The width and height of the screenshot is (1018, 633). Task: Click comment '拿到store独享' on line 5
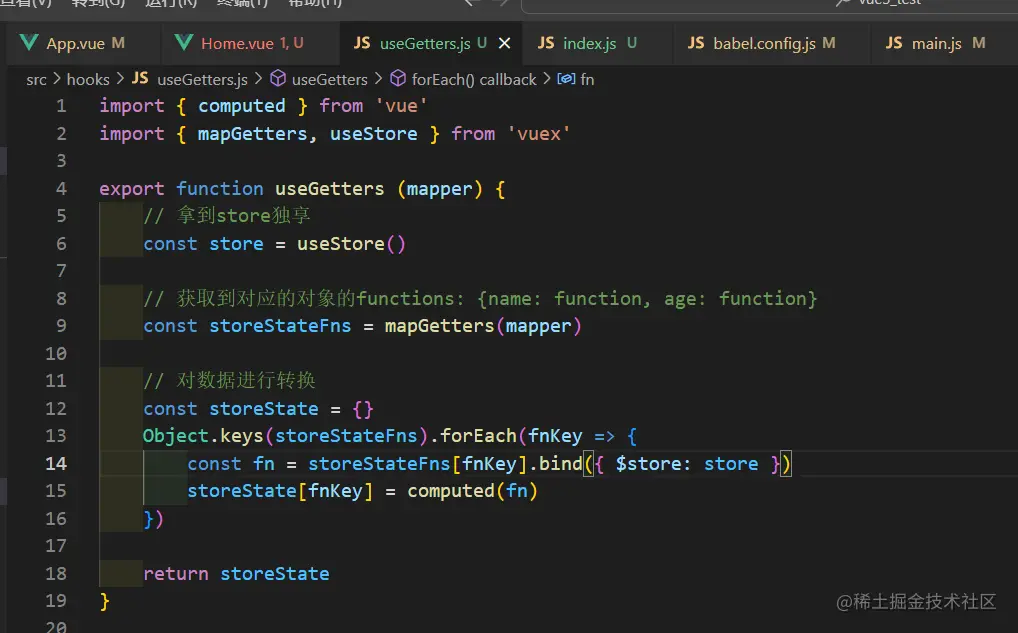tap(243, 216)
